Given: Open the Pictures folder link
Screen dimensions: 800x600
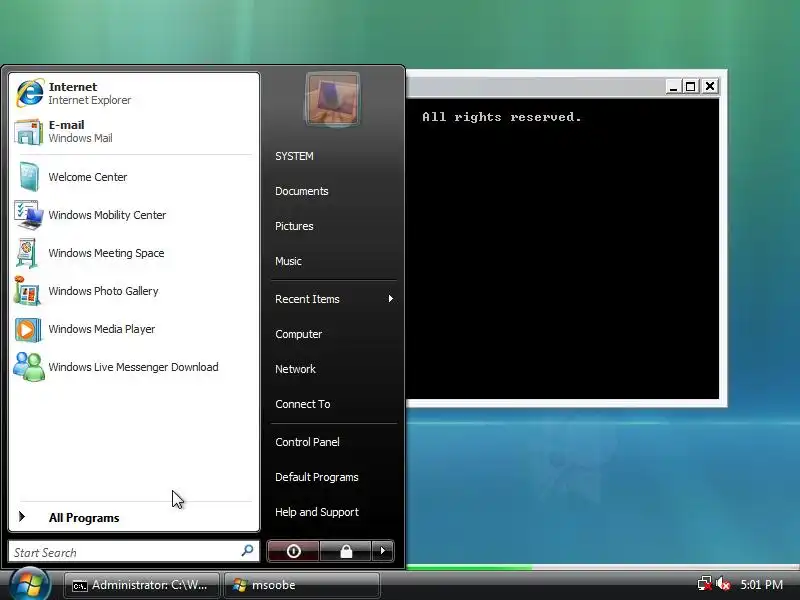Looking at the screenshot, I should (294, 226).
